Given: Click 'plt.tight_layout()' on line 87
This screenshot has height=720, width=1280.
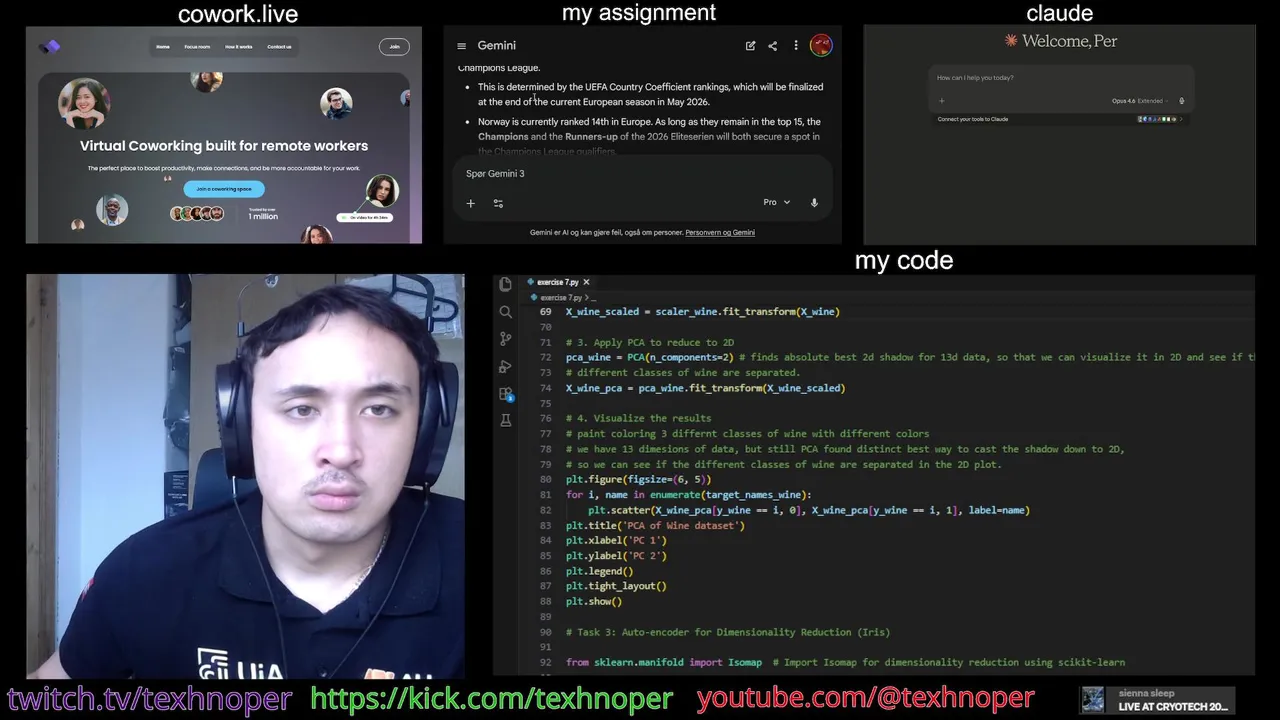Looking at the screenshot, I should pos(616,586).
